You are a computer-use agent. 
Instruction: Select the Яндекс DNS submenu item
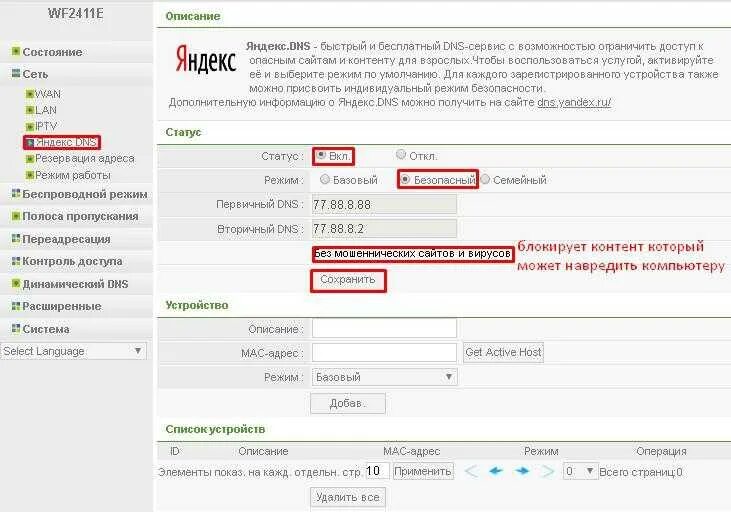click(x=66, y=142)
